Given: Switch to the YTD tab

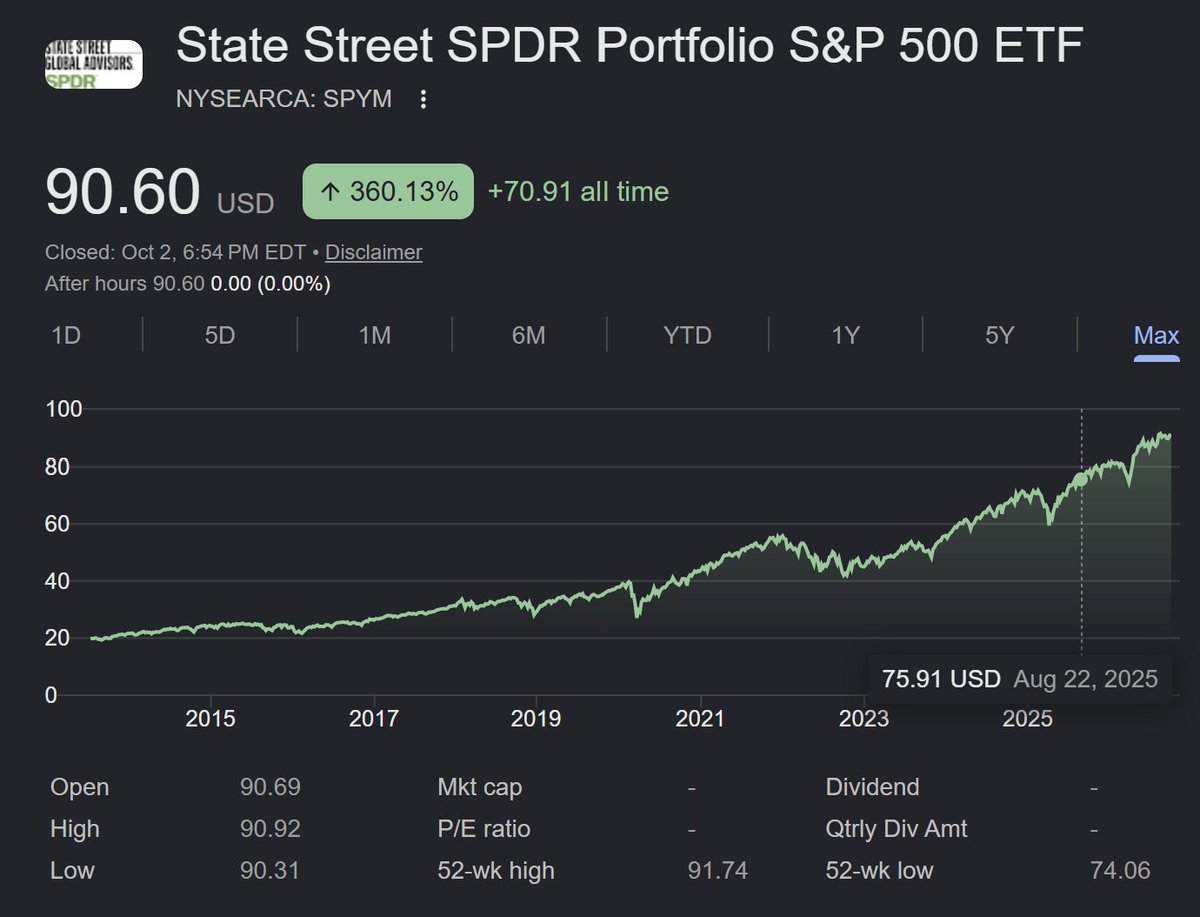Looking at the screenshot, I should tap(688, 336).
